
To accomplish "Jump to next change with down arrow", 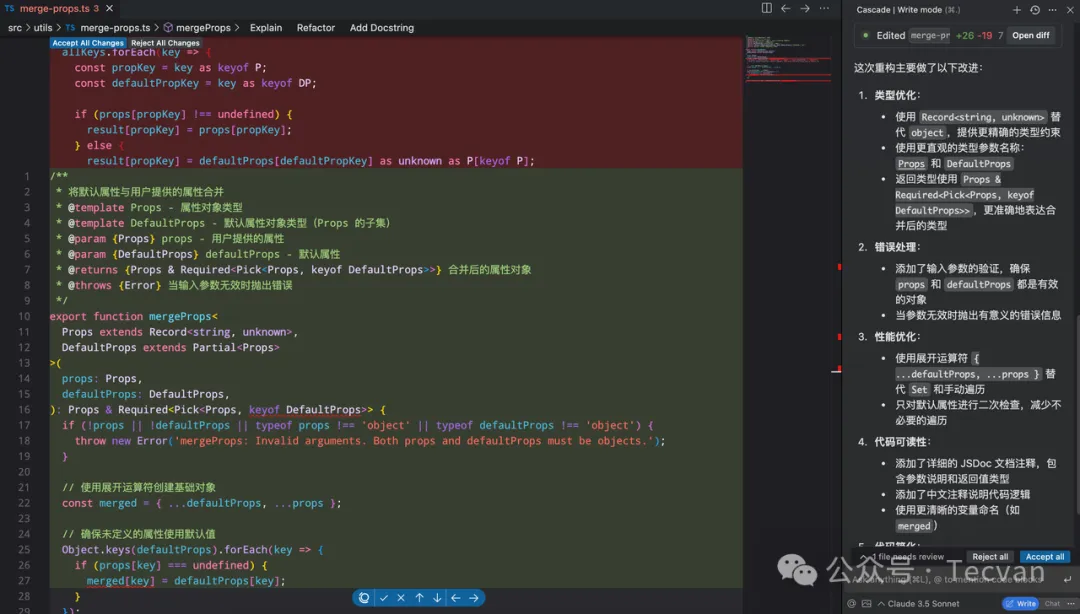I will point(437,598).
